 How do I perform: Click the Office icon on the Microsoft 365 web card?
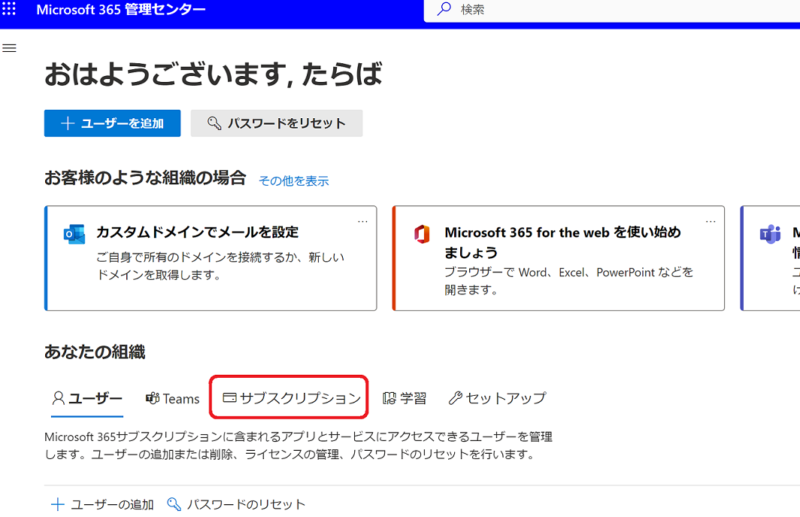point(422,234)
